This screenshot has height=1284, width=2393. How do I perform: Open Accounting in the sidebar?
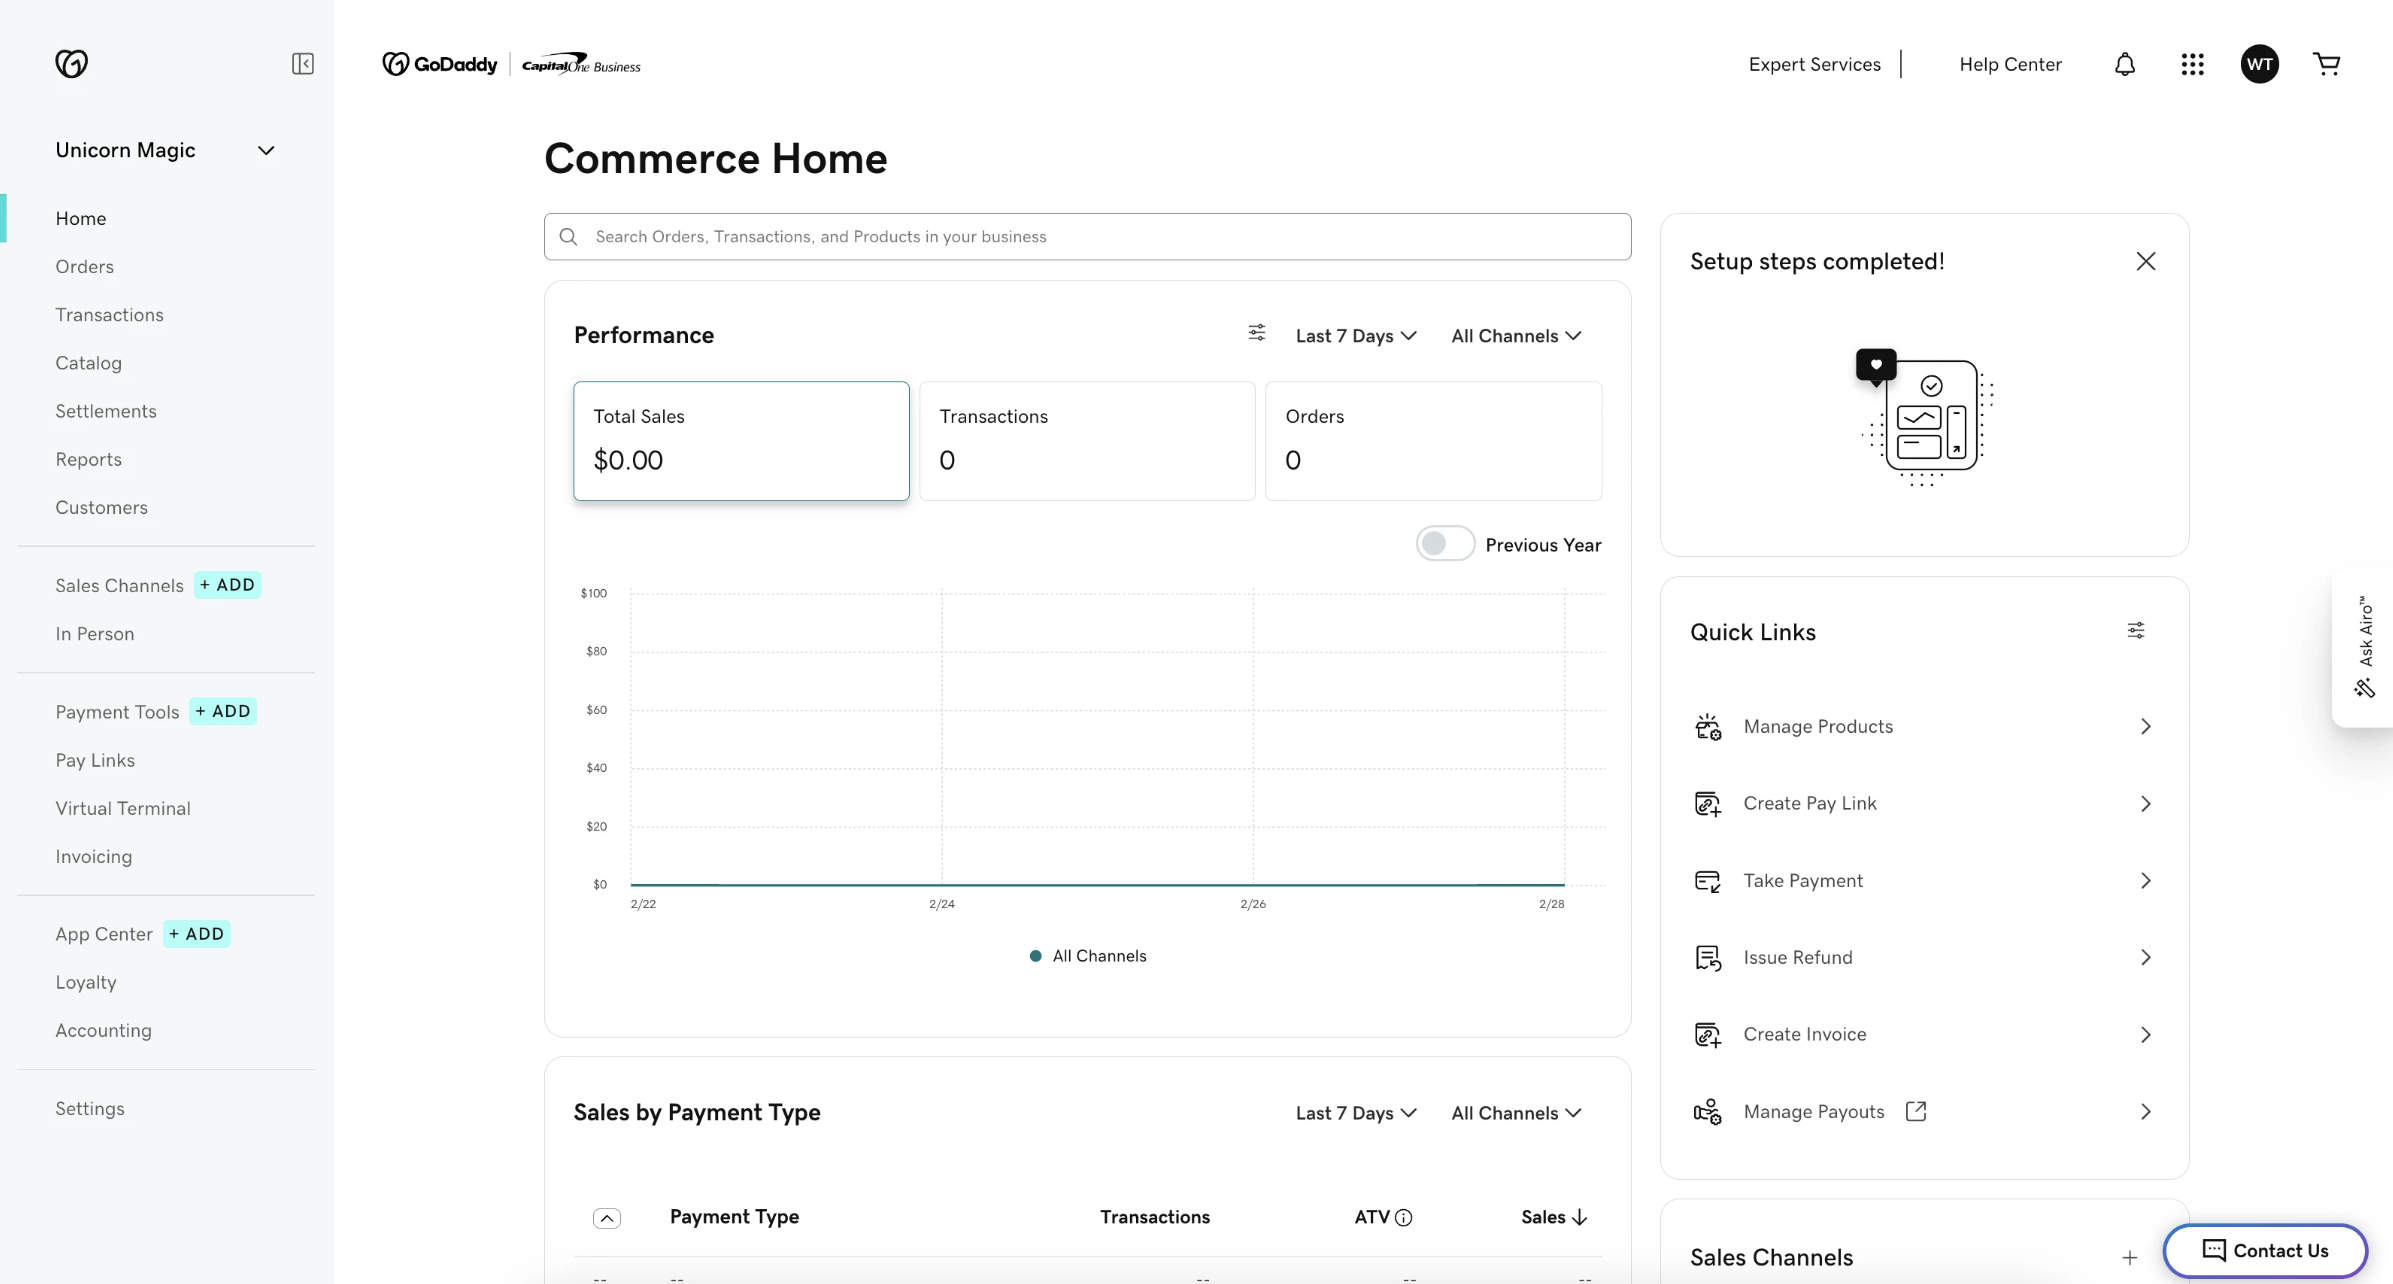coord(104,1030)
